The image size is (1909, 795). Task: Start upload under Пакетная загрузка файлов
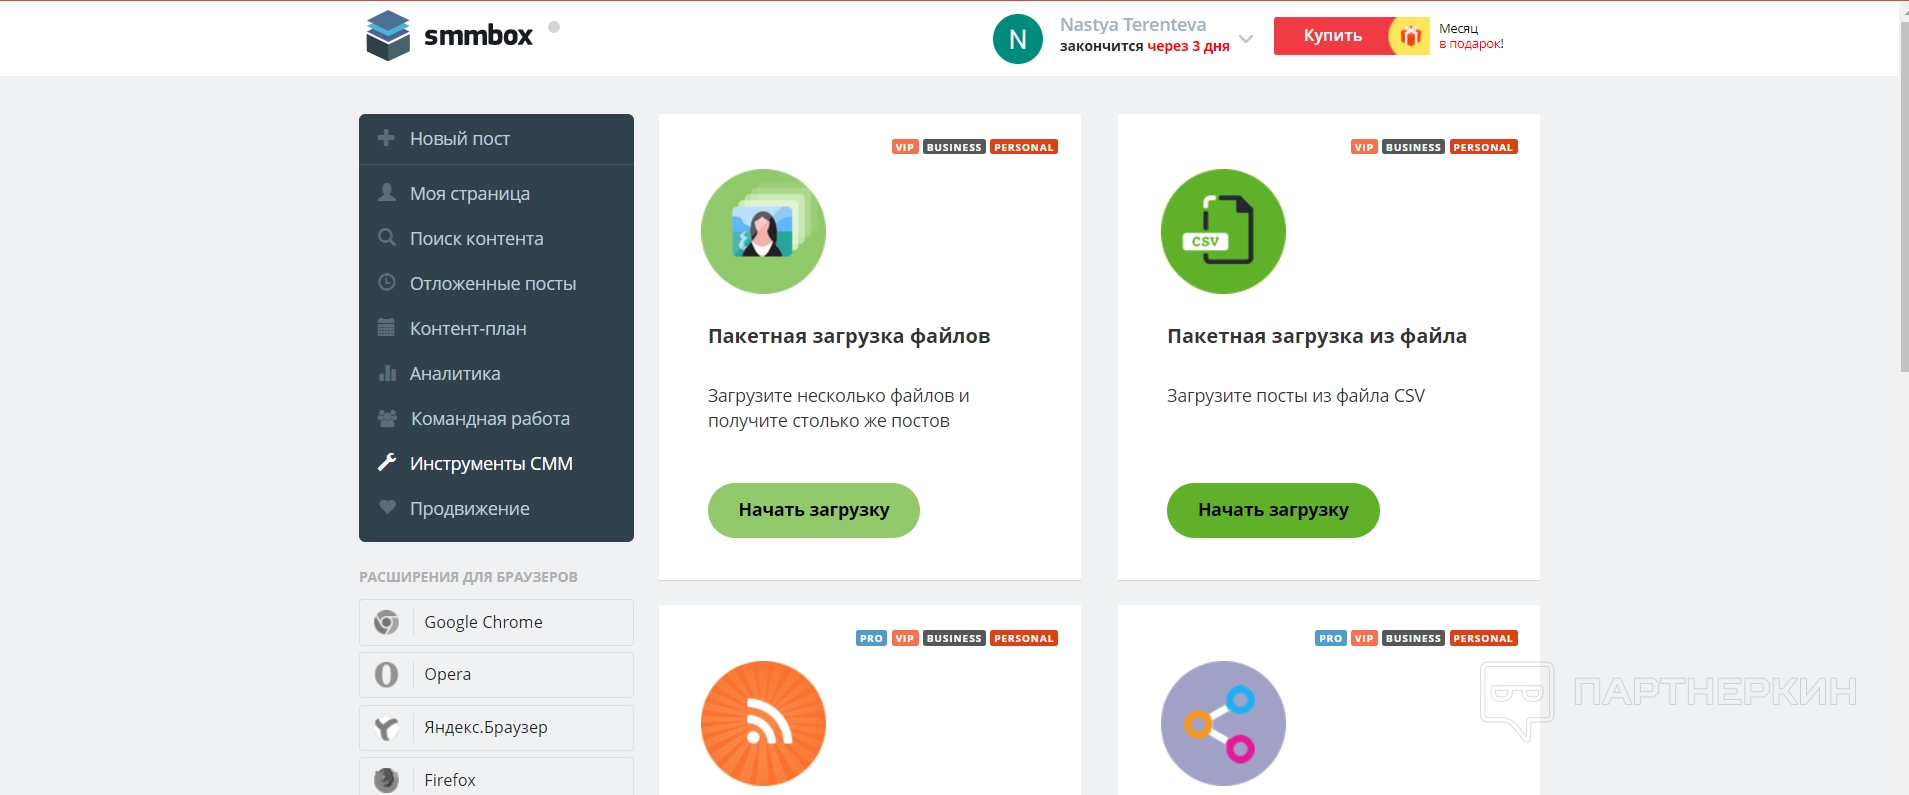coord(814,510)
